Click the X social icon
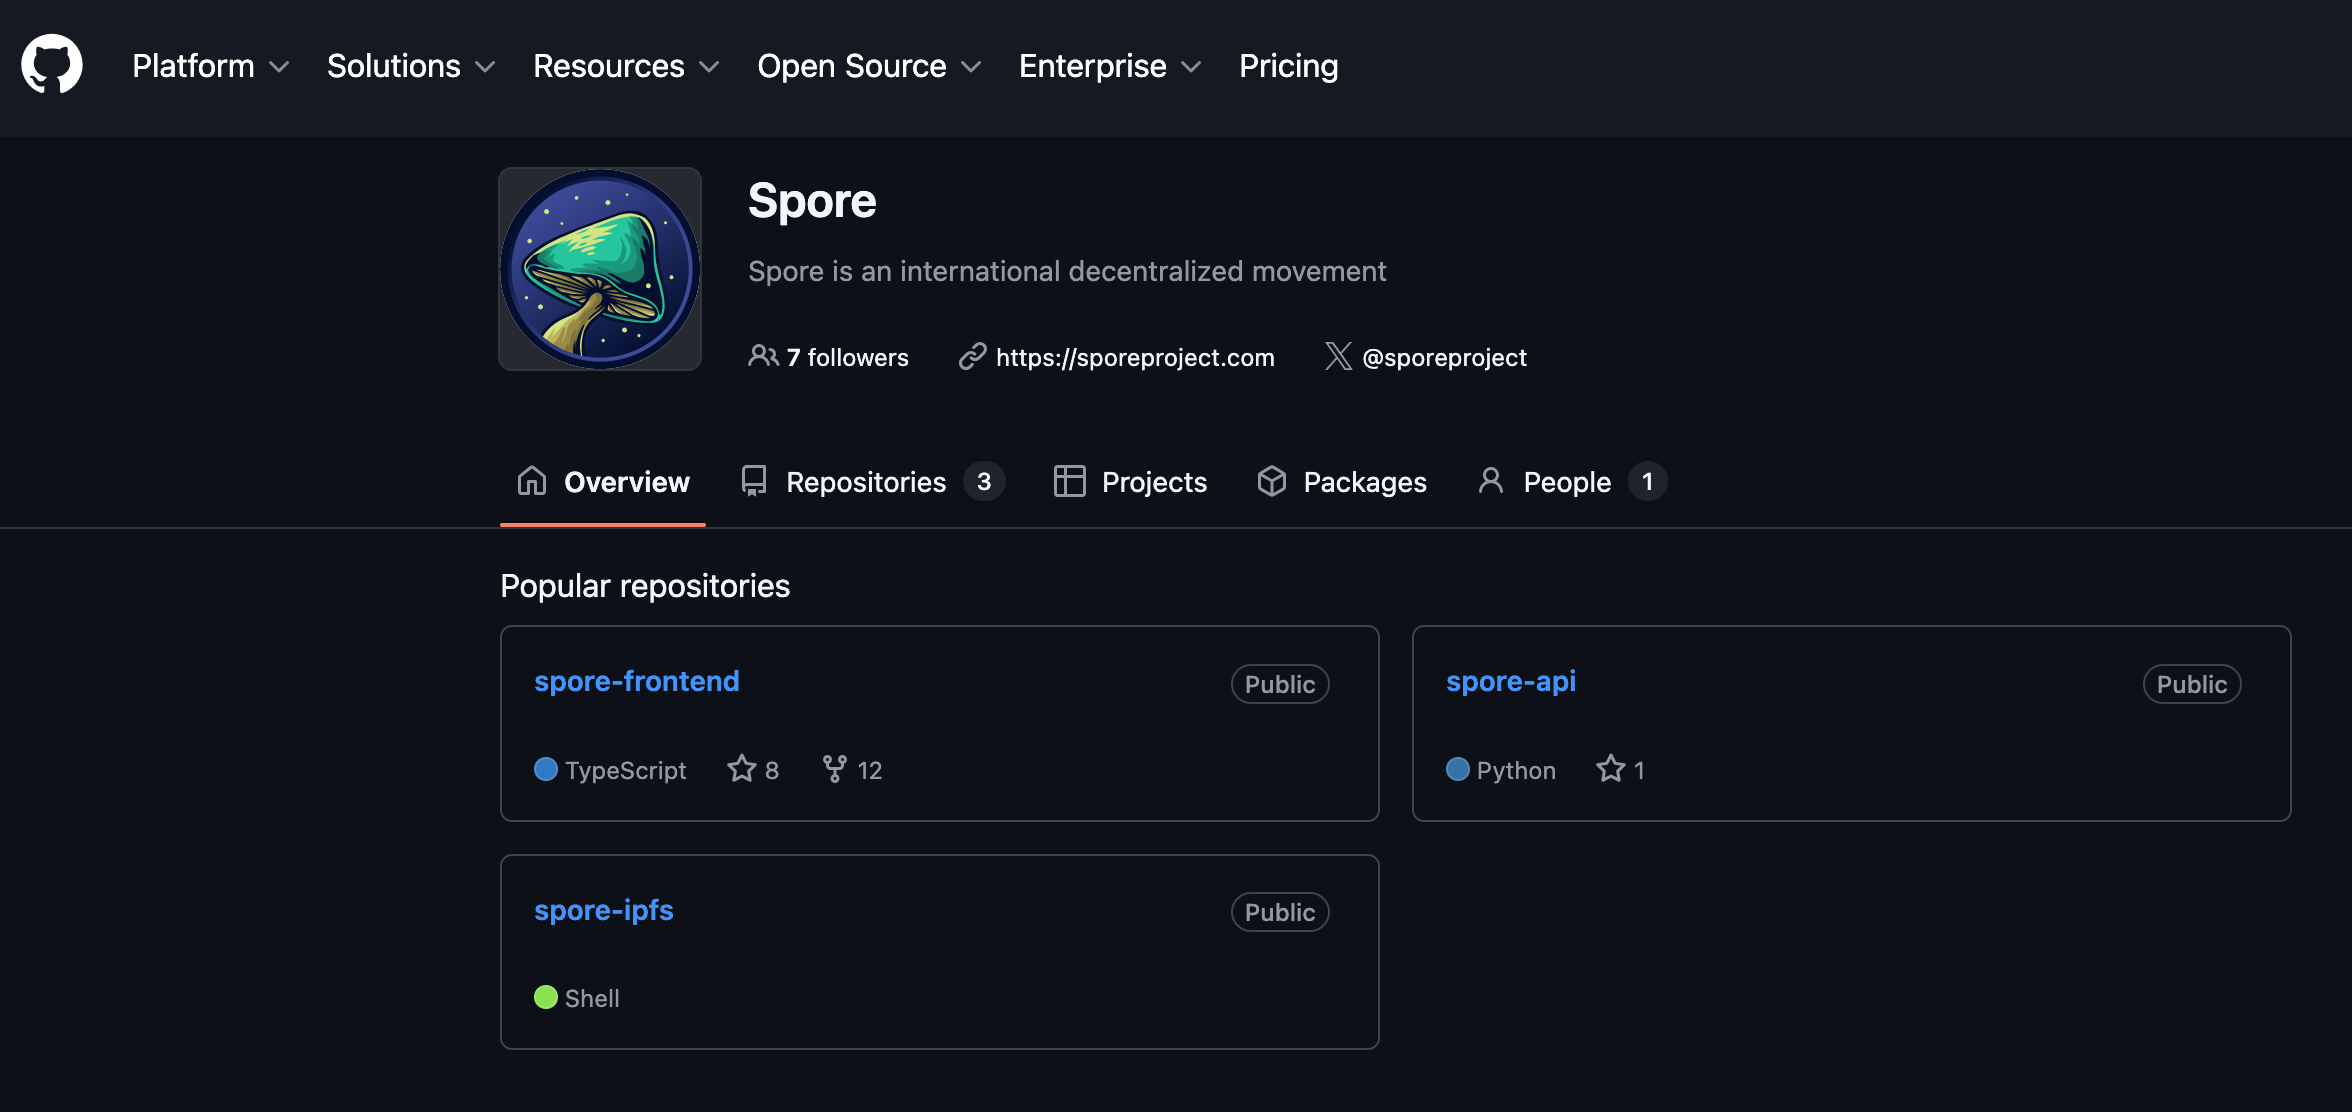Viewport: 2352px width, 1112px height. (1338, 356)
